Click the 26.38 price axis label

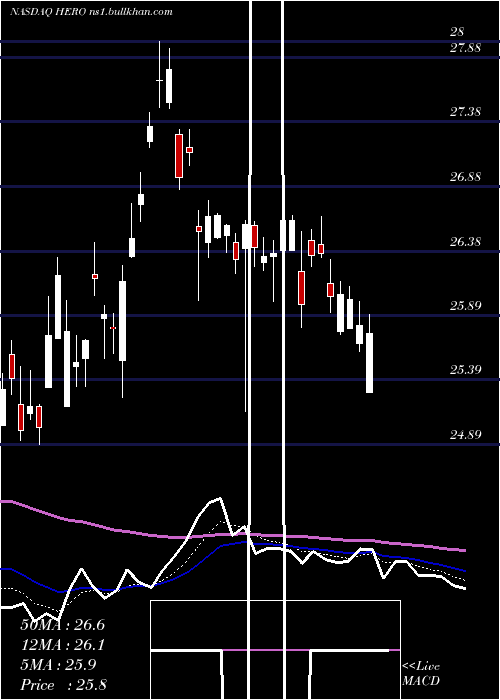tap(465, 242)
